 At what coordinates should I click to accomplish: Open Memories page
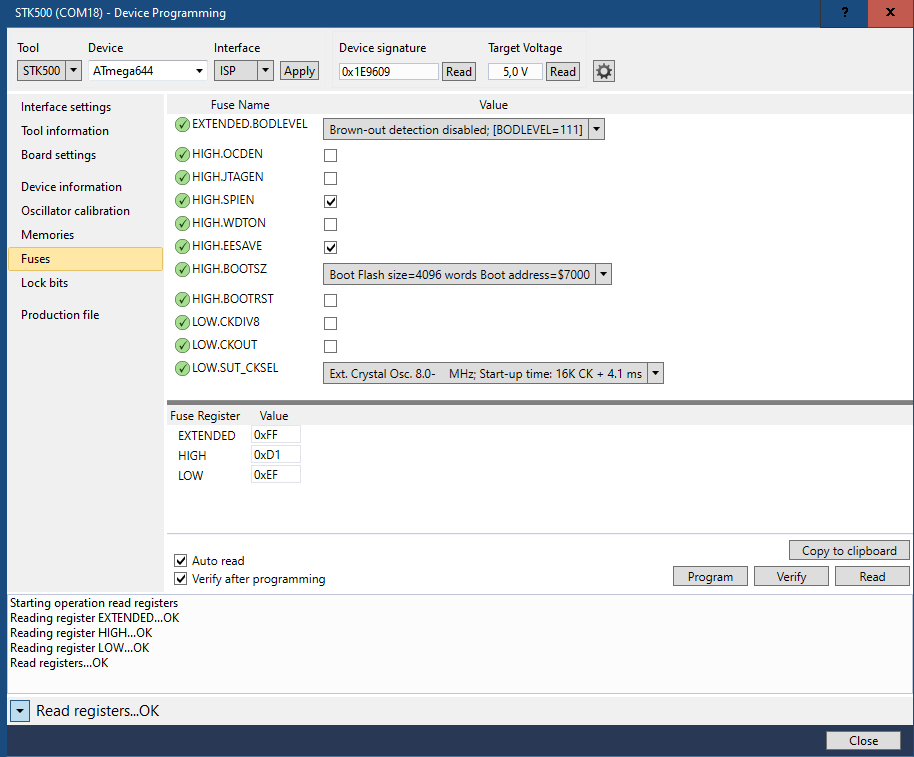[47, 235]
